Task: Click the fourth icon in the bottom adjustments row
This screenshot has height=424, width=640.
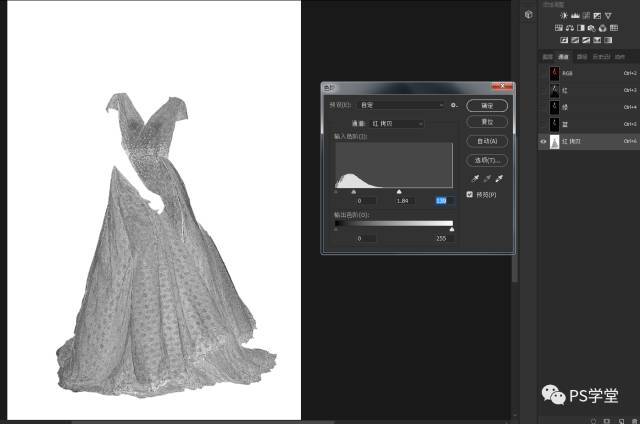Action: click(597, 40)
